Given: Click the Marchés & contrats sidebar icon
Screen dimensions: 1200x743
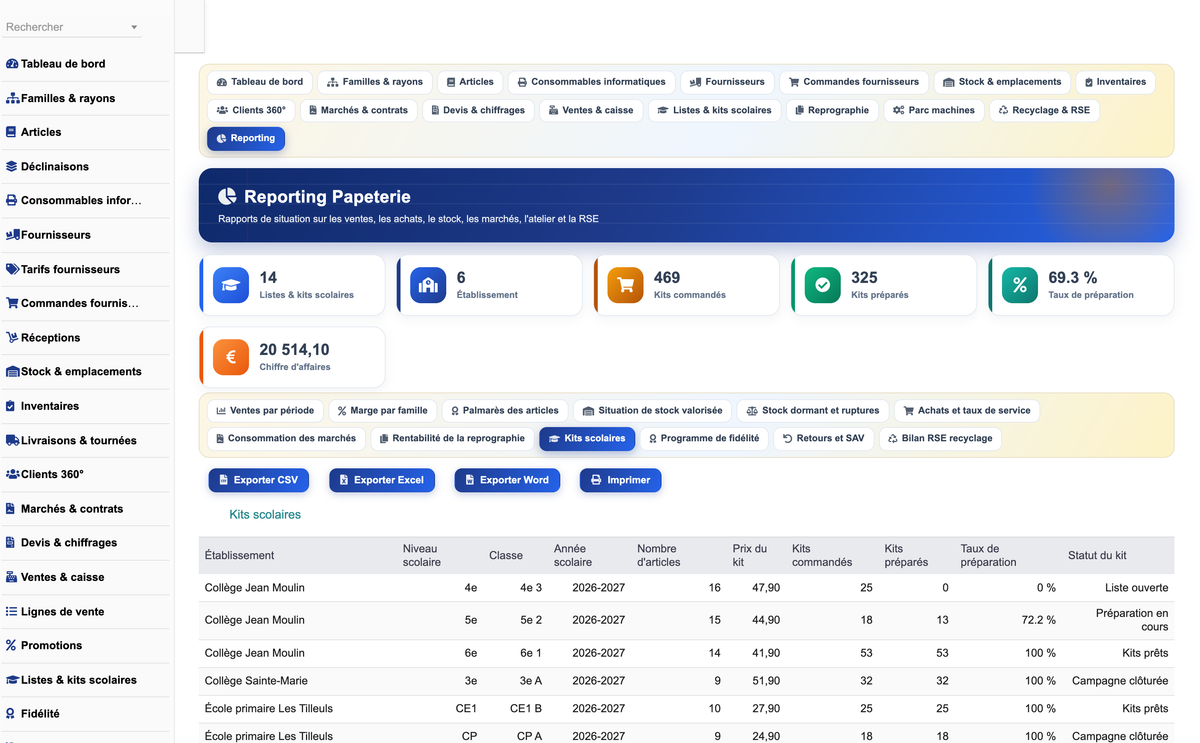Looking at the screenshot, I should point(11,508).
